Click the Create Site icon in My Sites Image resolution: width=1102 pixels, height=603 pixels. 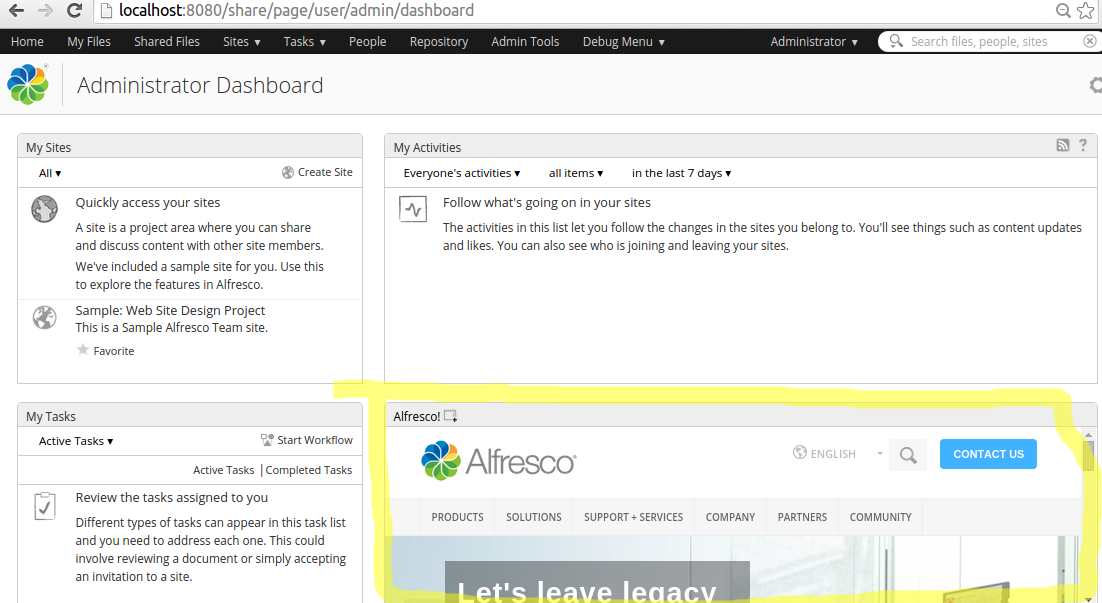click(x=289, y=172)
